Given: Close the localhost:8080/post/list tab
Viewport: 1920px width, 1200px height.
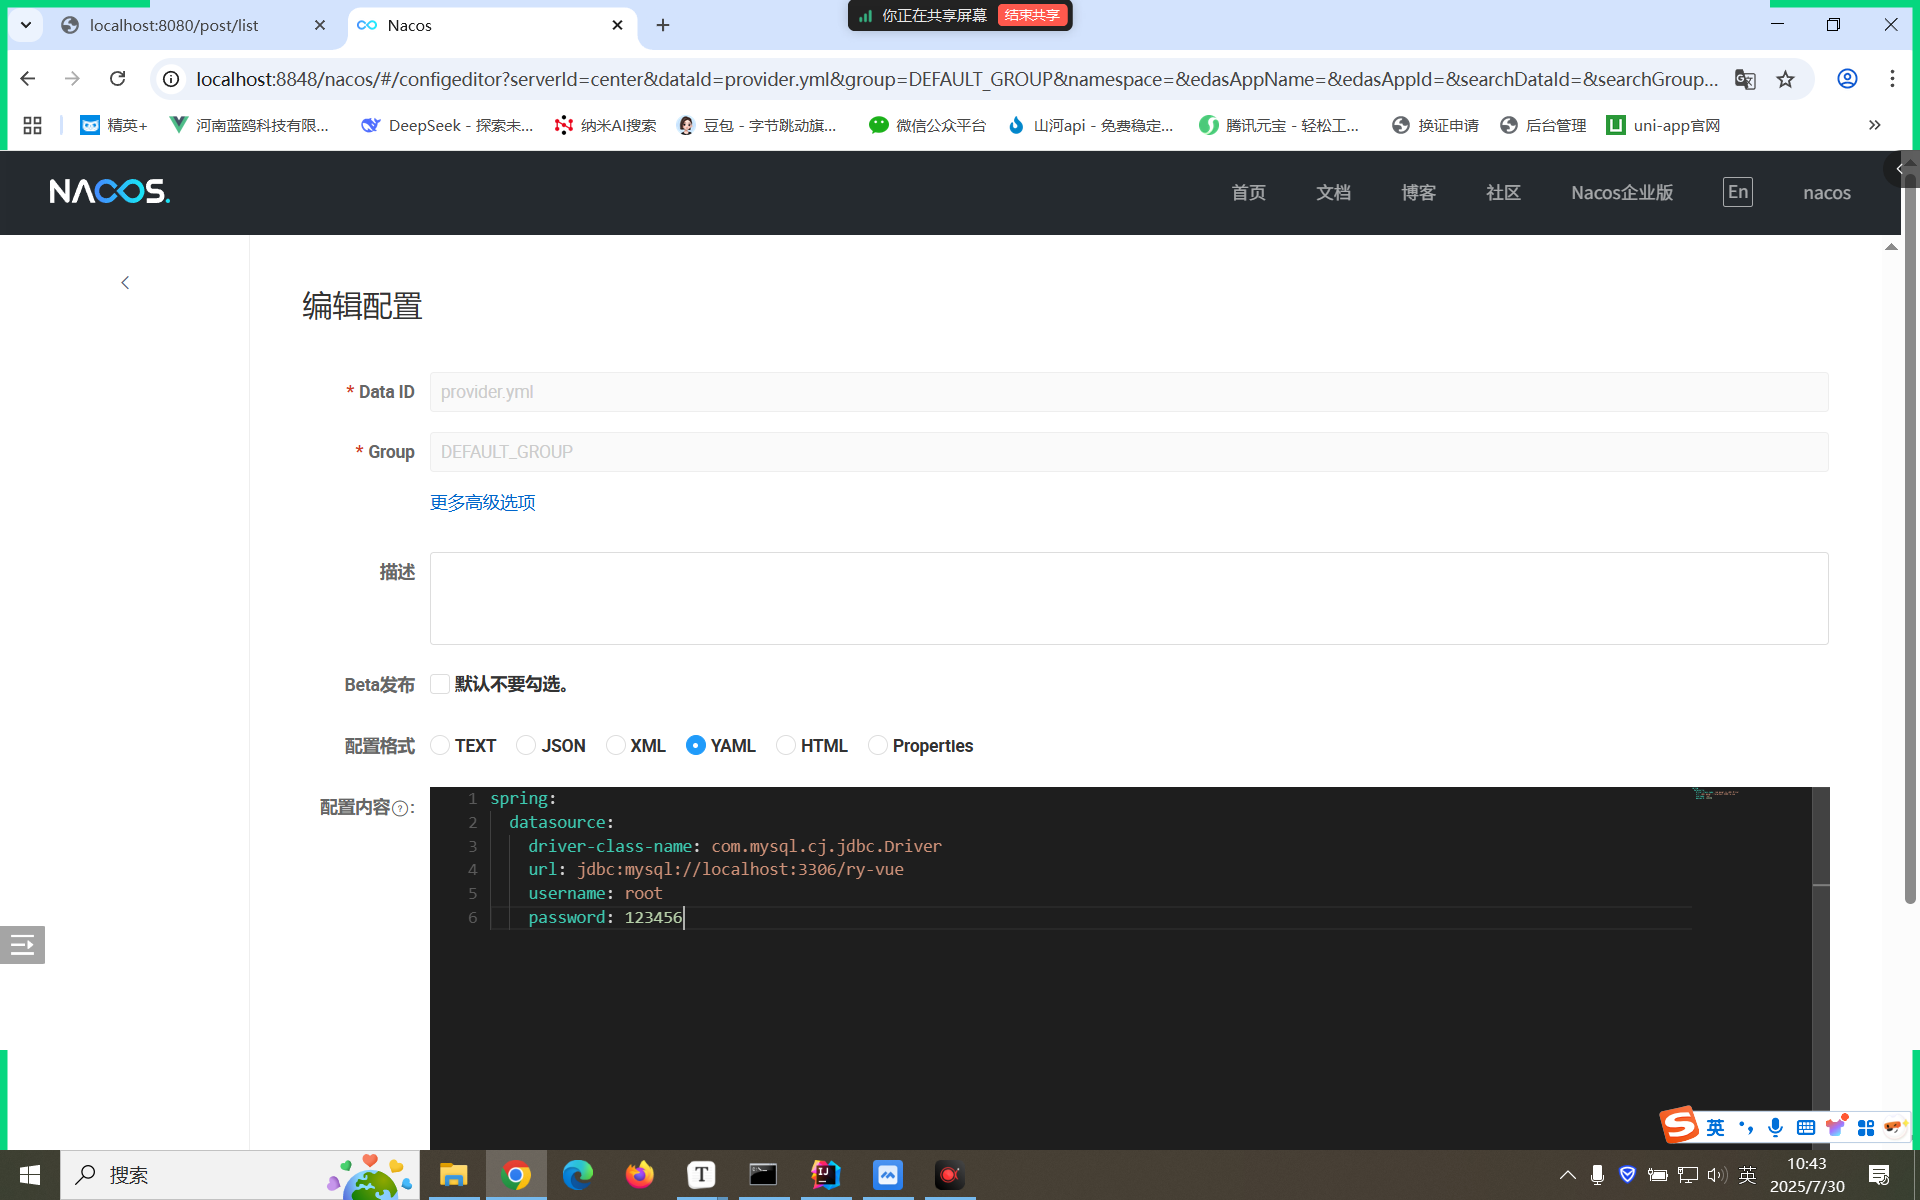Looking at the screenshot, I should (320, 25).
